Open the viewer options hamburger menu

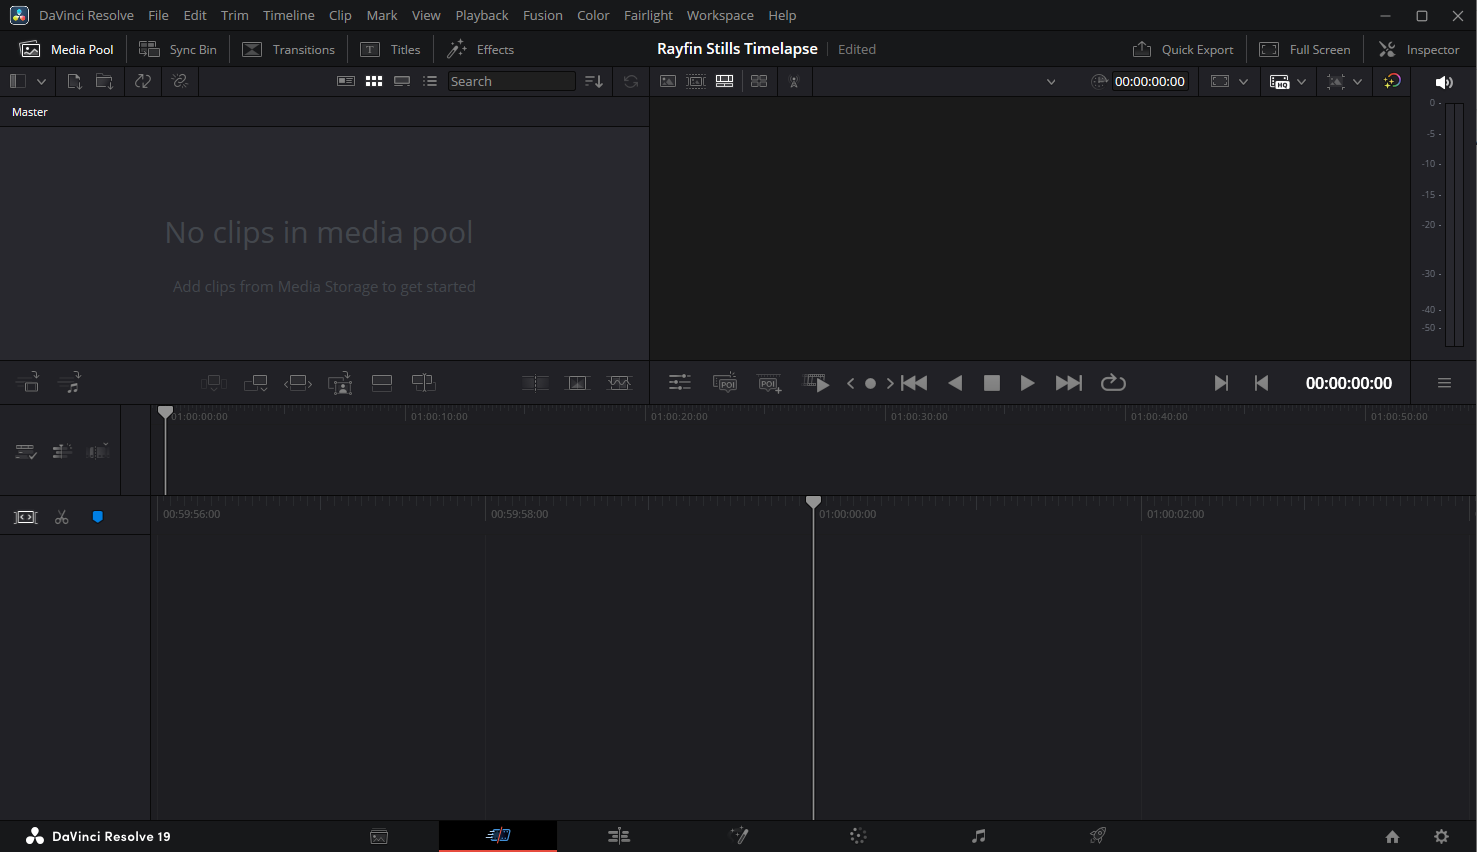click(x=1444, y=383)
